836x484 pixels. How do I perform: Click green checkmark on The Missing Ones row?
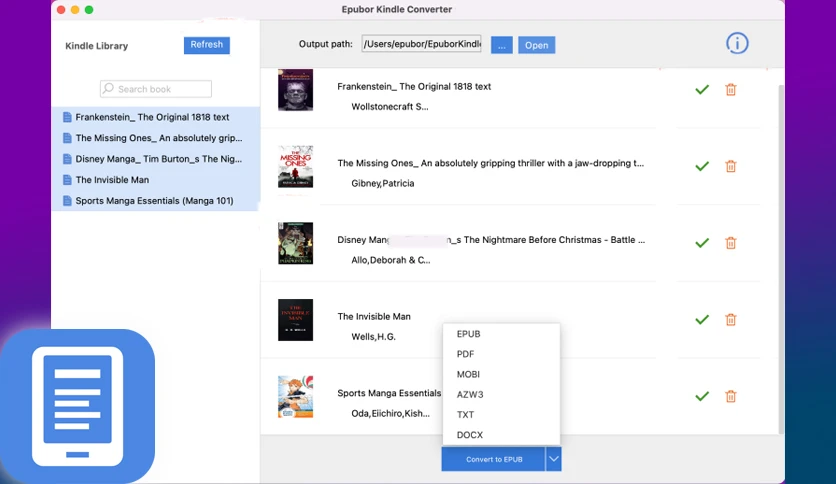click(x=702, y=166)
